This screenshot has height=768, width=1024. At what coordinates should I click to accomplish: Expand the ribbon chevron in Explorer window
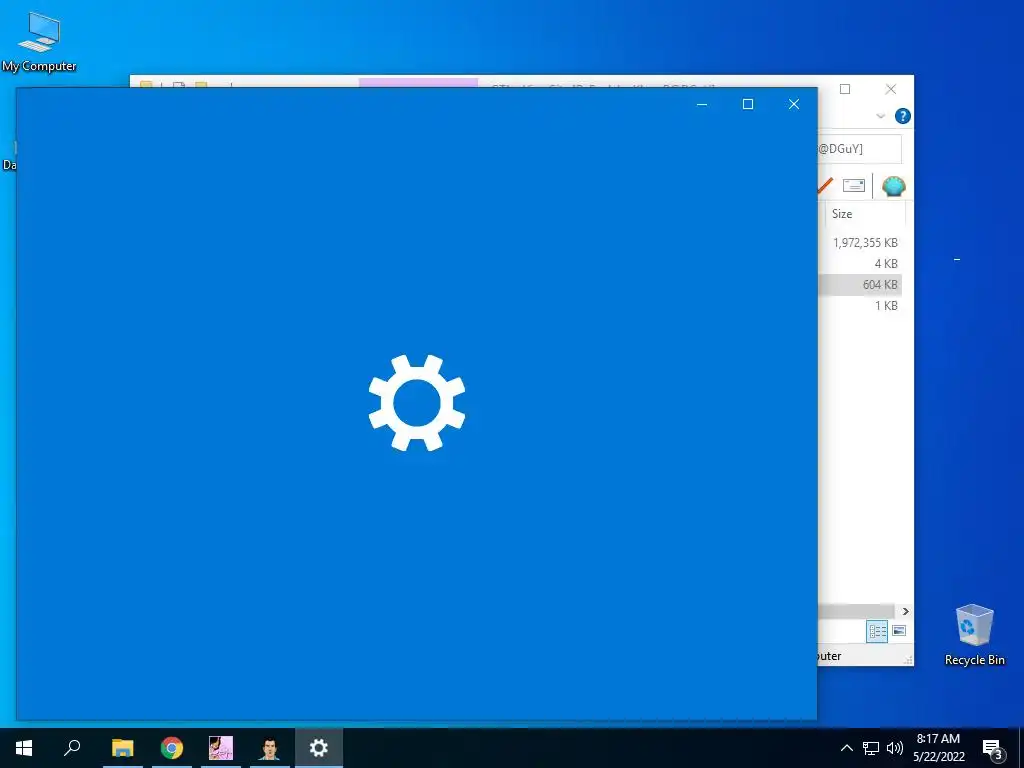point(880,116)
